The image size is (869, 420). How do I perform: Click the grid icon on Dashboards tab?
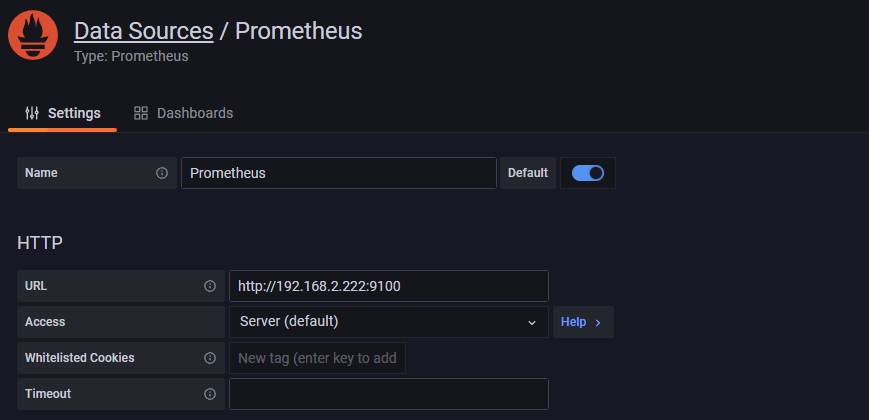tap(141, 113)
